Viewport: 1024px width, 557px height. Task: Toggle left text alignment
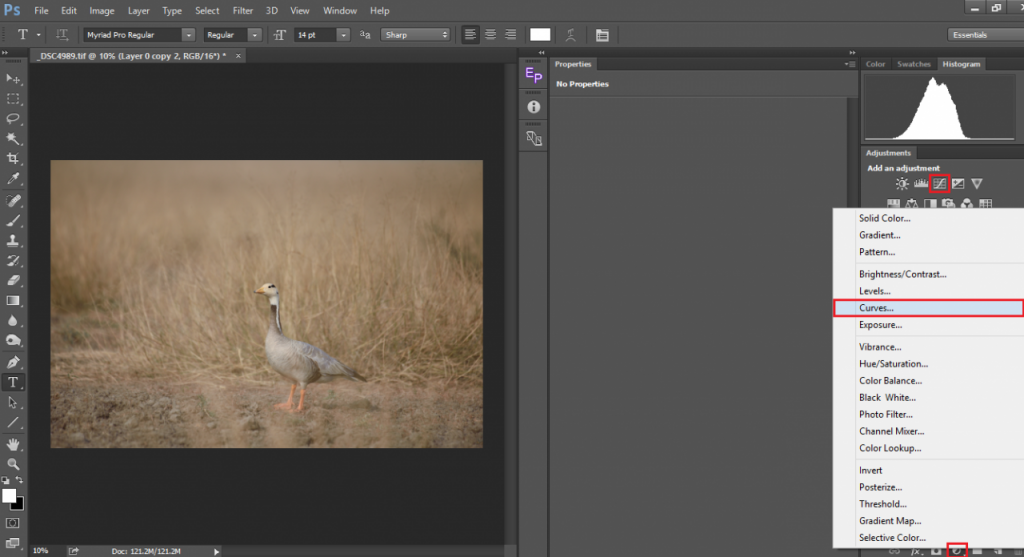tap(470, 35)
